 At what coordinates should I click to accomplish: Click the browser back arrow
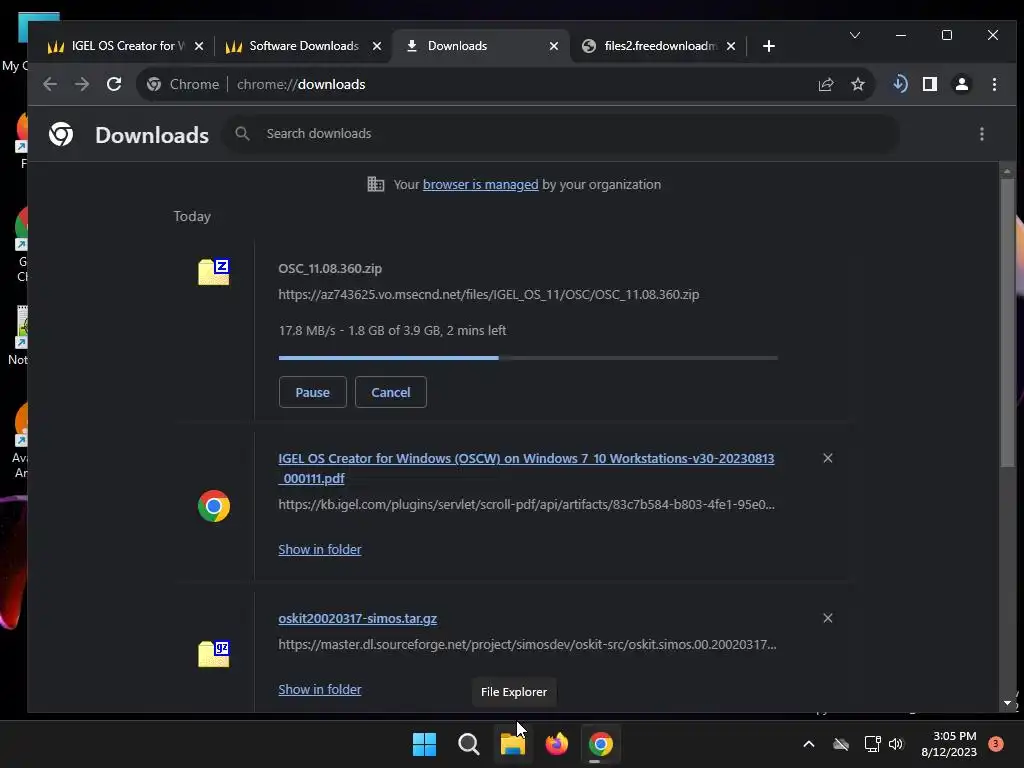pyautogui.click(x=50, y=84)
